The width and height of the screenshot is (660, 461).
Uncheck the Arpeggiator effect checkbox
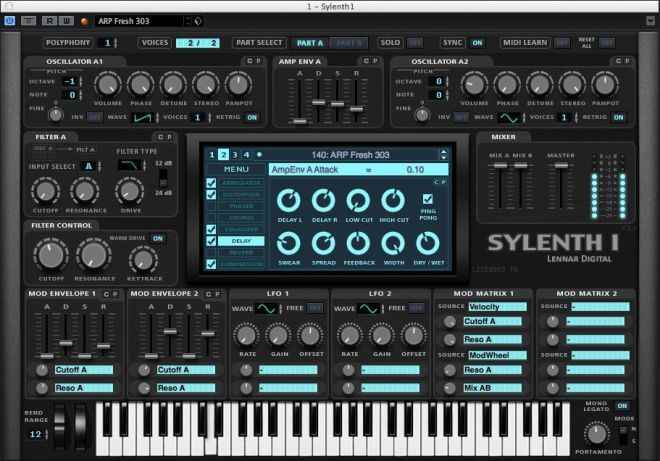tap(211, 183)
